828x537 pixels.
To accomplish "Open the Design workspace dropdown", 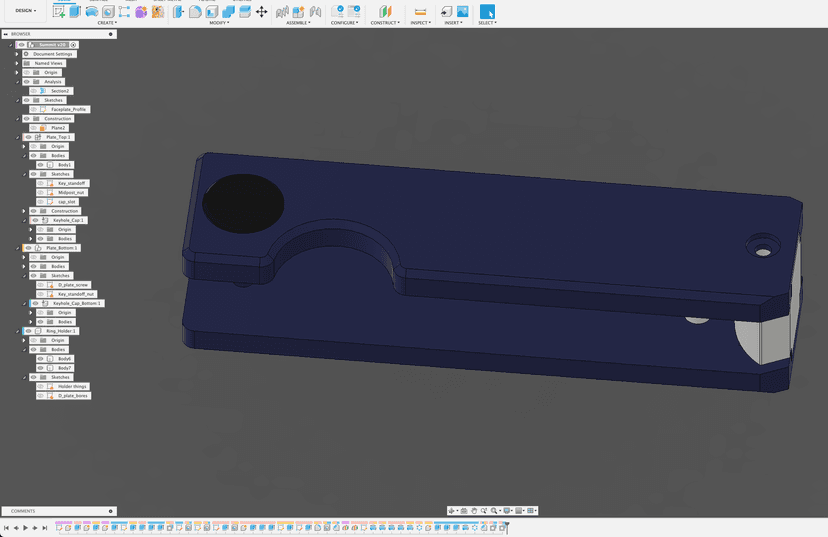I will [x=25, y=11].
